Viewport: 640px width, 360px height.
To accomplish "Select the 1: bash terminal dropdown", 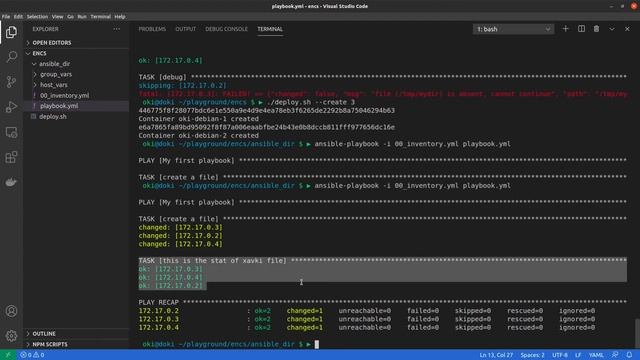I will click(513, 29).
